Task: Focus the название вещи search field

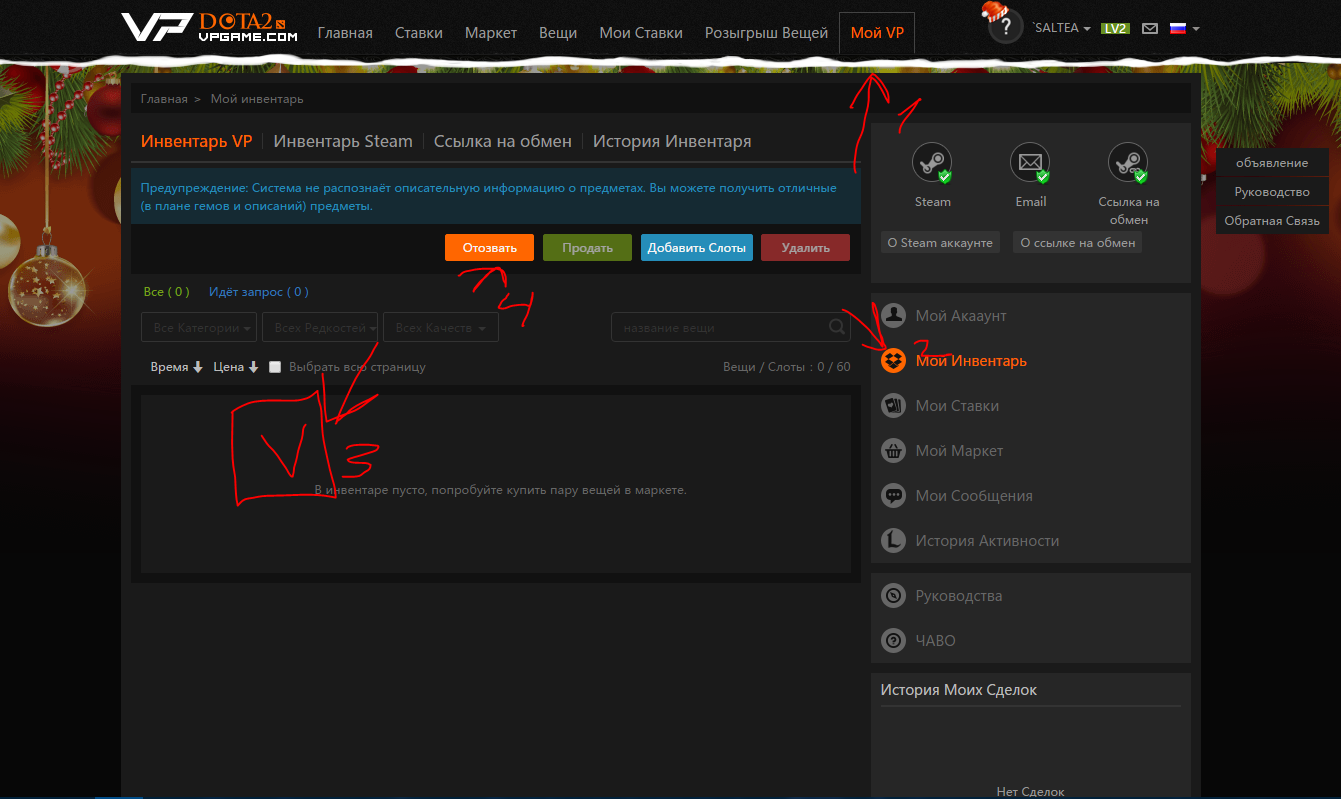Action: (731, 327)
